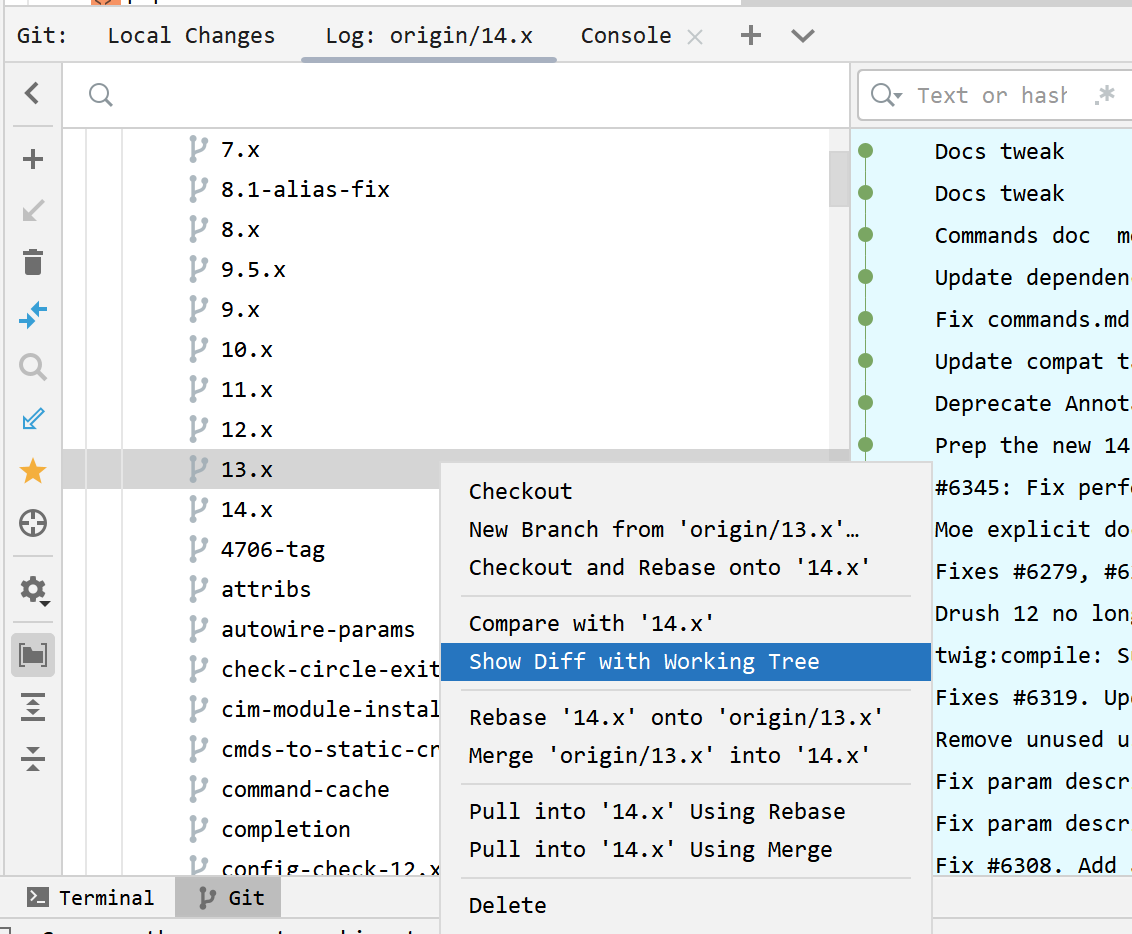Select branch 4706-tag
Viewport: 1132px width, 934px height.
[272, 550]
